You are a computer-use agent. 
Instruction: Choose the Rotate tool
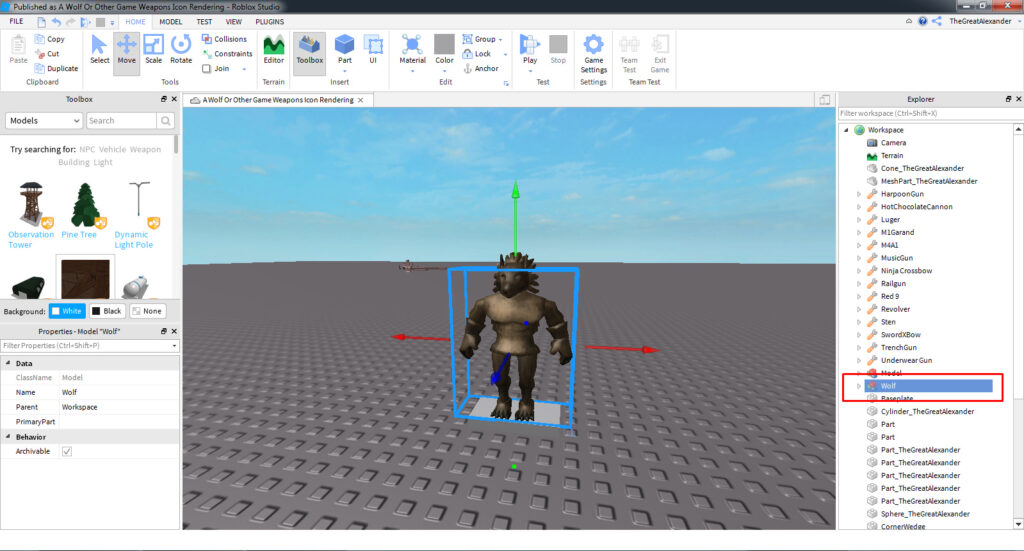click(x=181, y=48)
